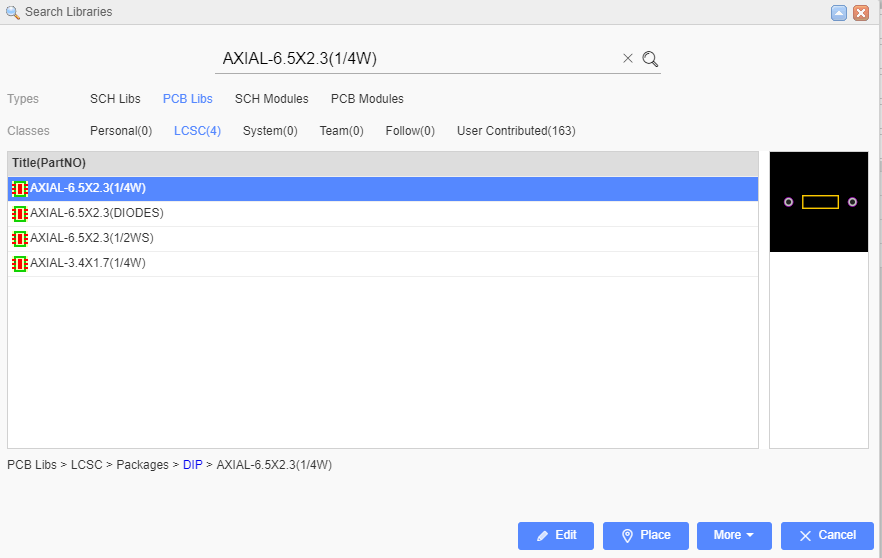Image resolution: width=882 pixels, height=558 pixels.
Task: Click into the search input field
Action: (417, 59)
